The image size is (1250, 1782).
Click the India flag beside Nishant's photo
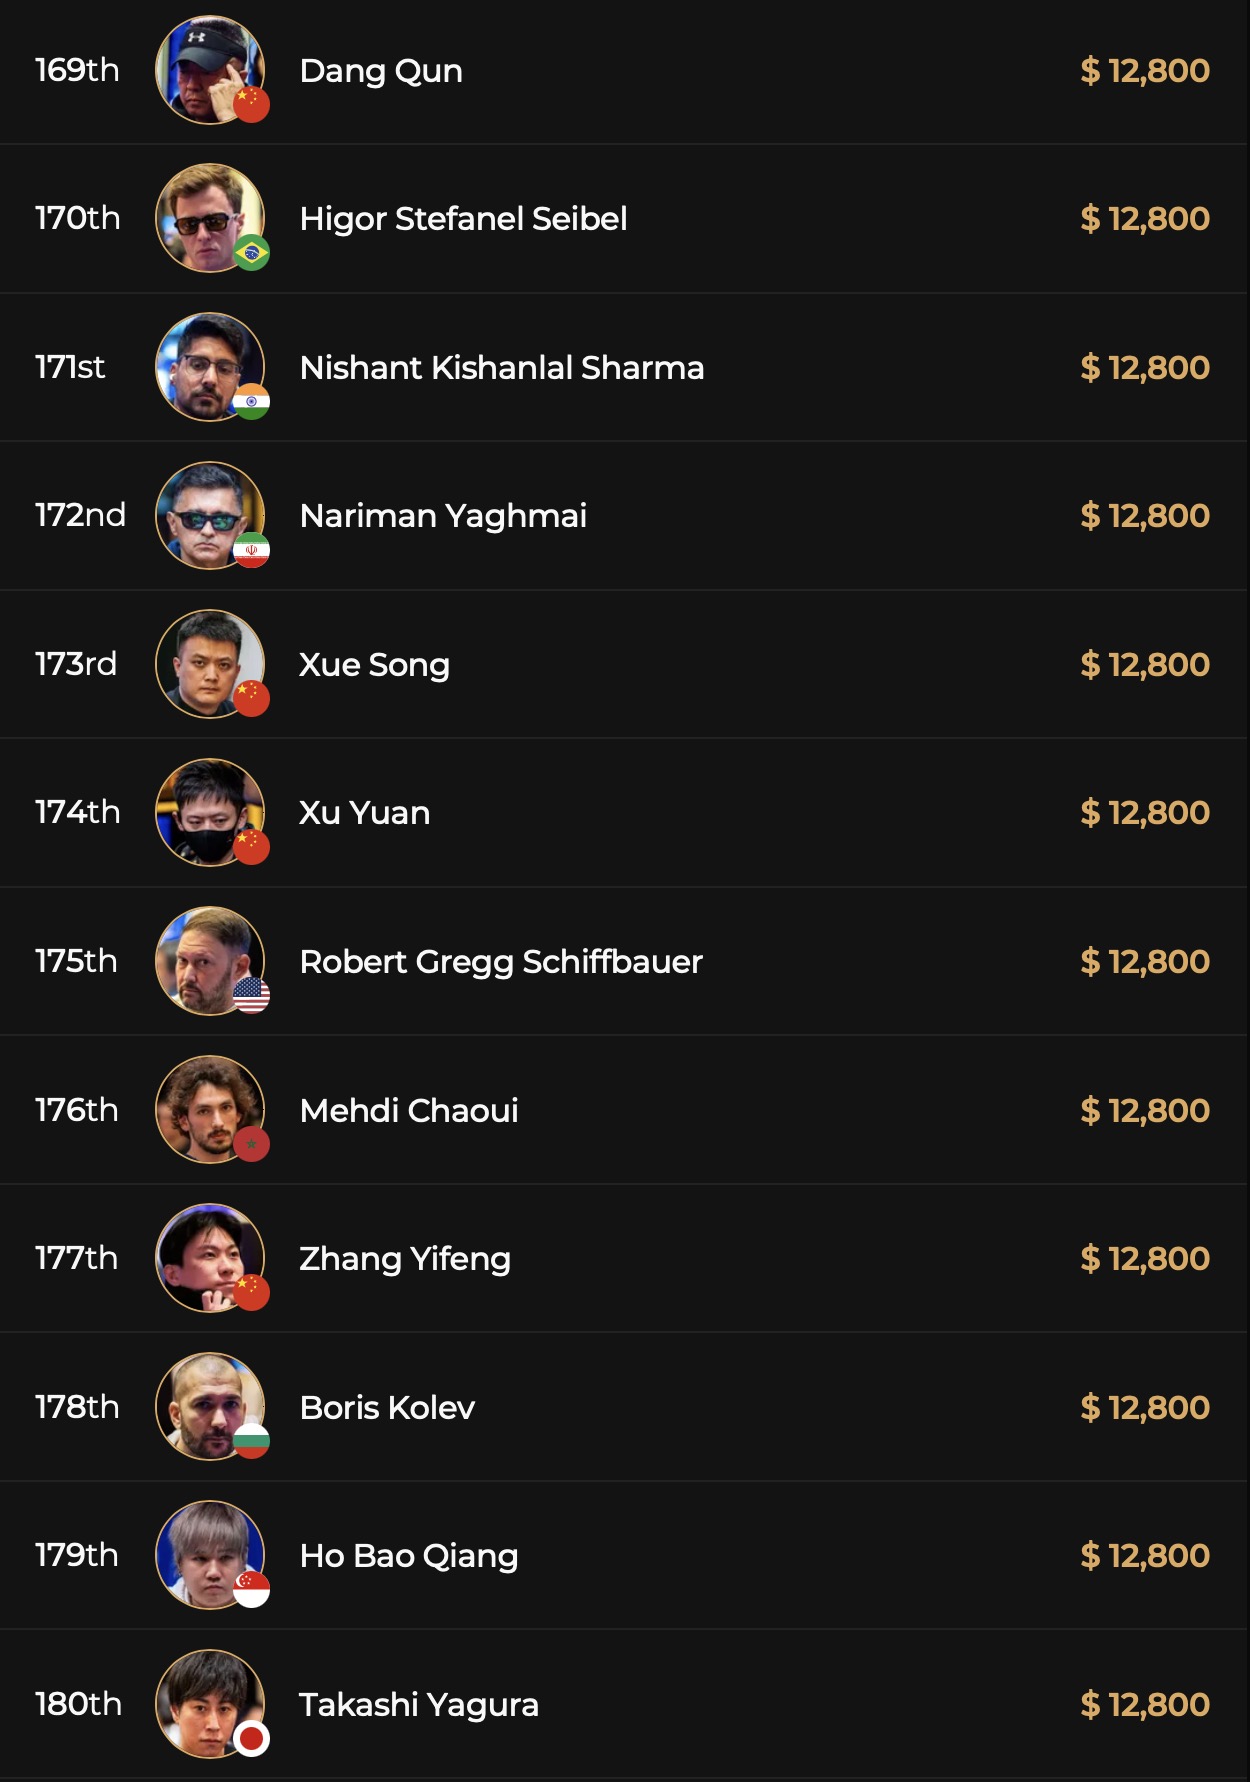pos(251,402)
